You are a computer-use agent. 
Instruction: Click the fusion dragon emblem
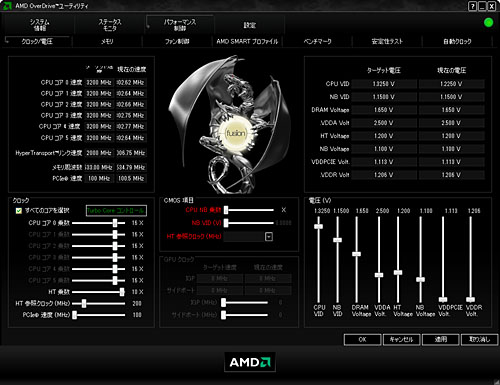pos(230,125)
